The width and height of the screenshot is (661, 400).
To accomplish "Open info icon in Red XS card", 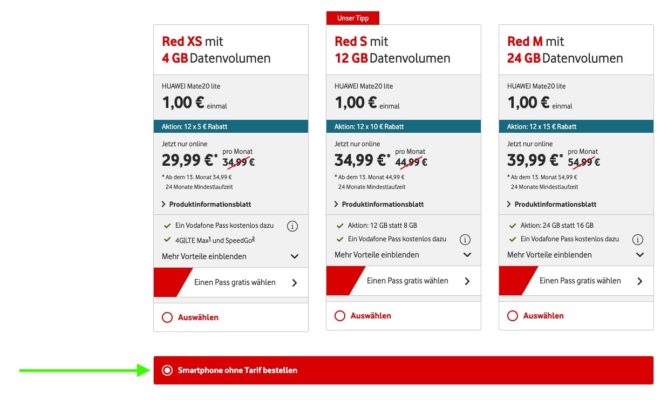I will [292, 226].
